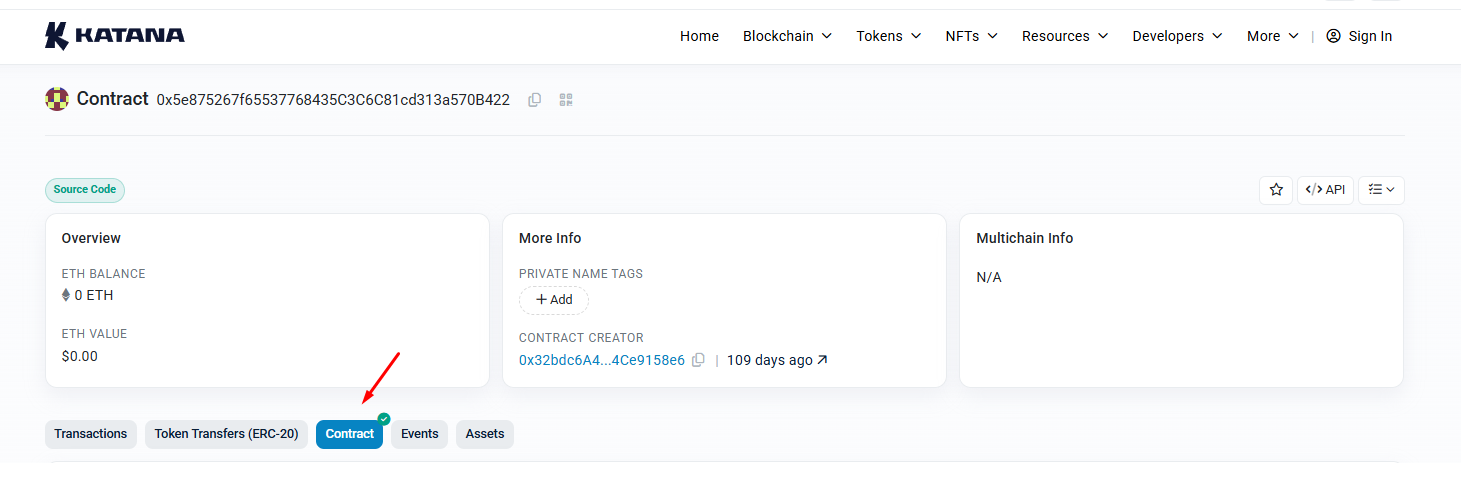Viewport: 1461px width, 478px height.
Task: Expand the Tokens menu
Action: click(889, 36)
